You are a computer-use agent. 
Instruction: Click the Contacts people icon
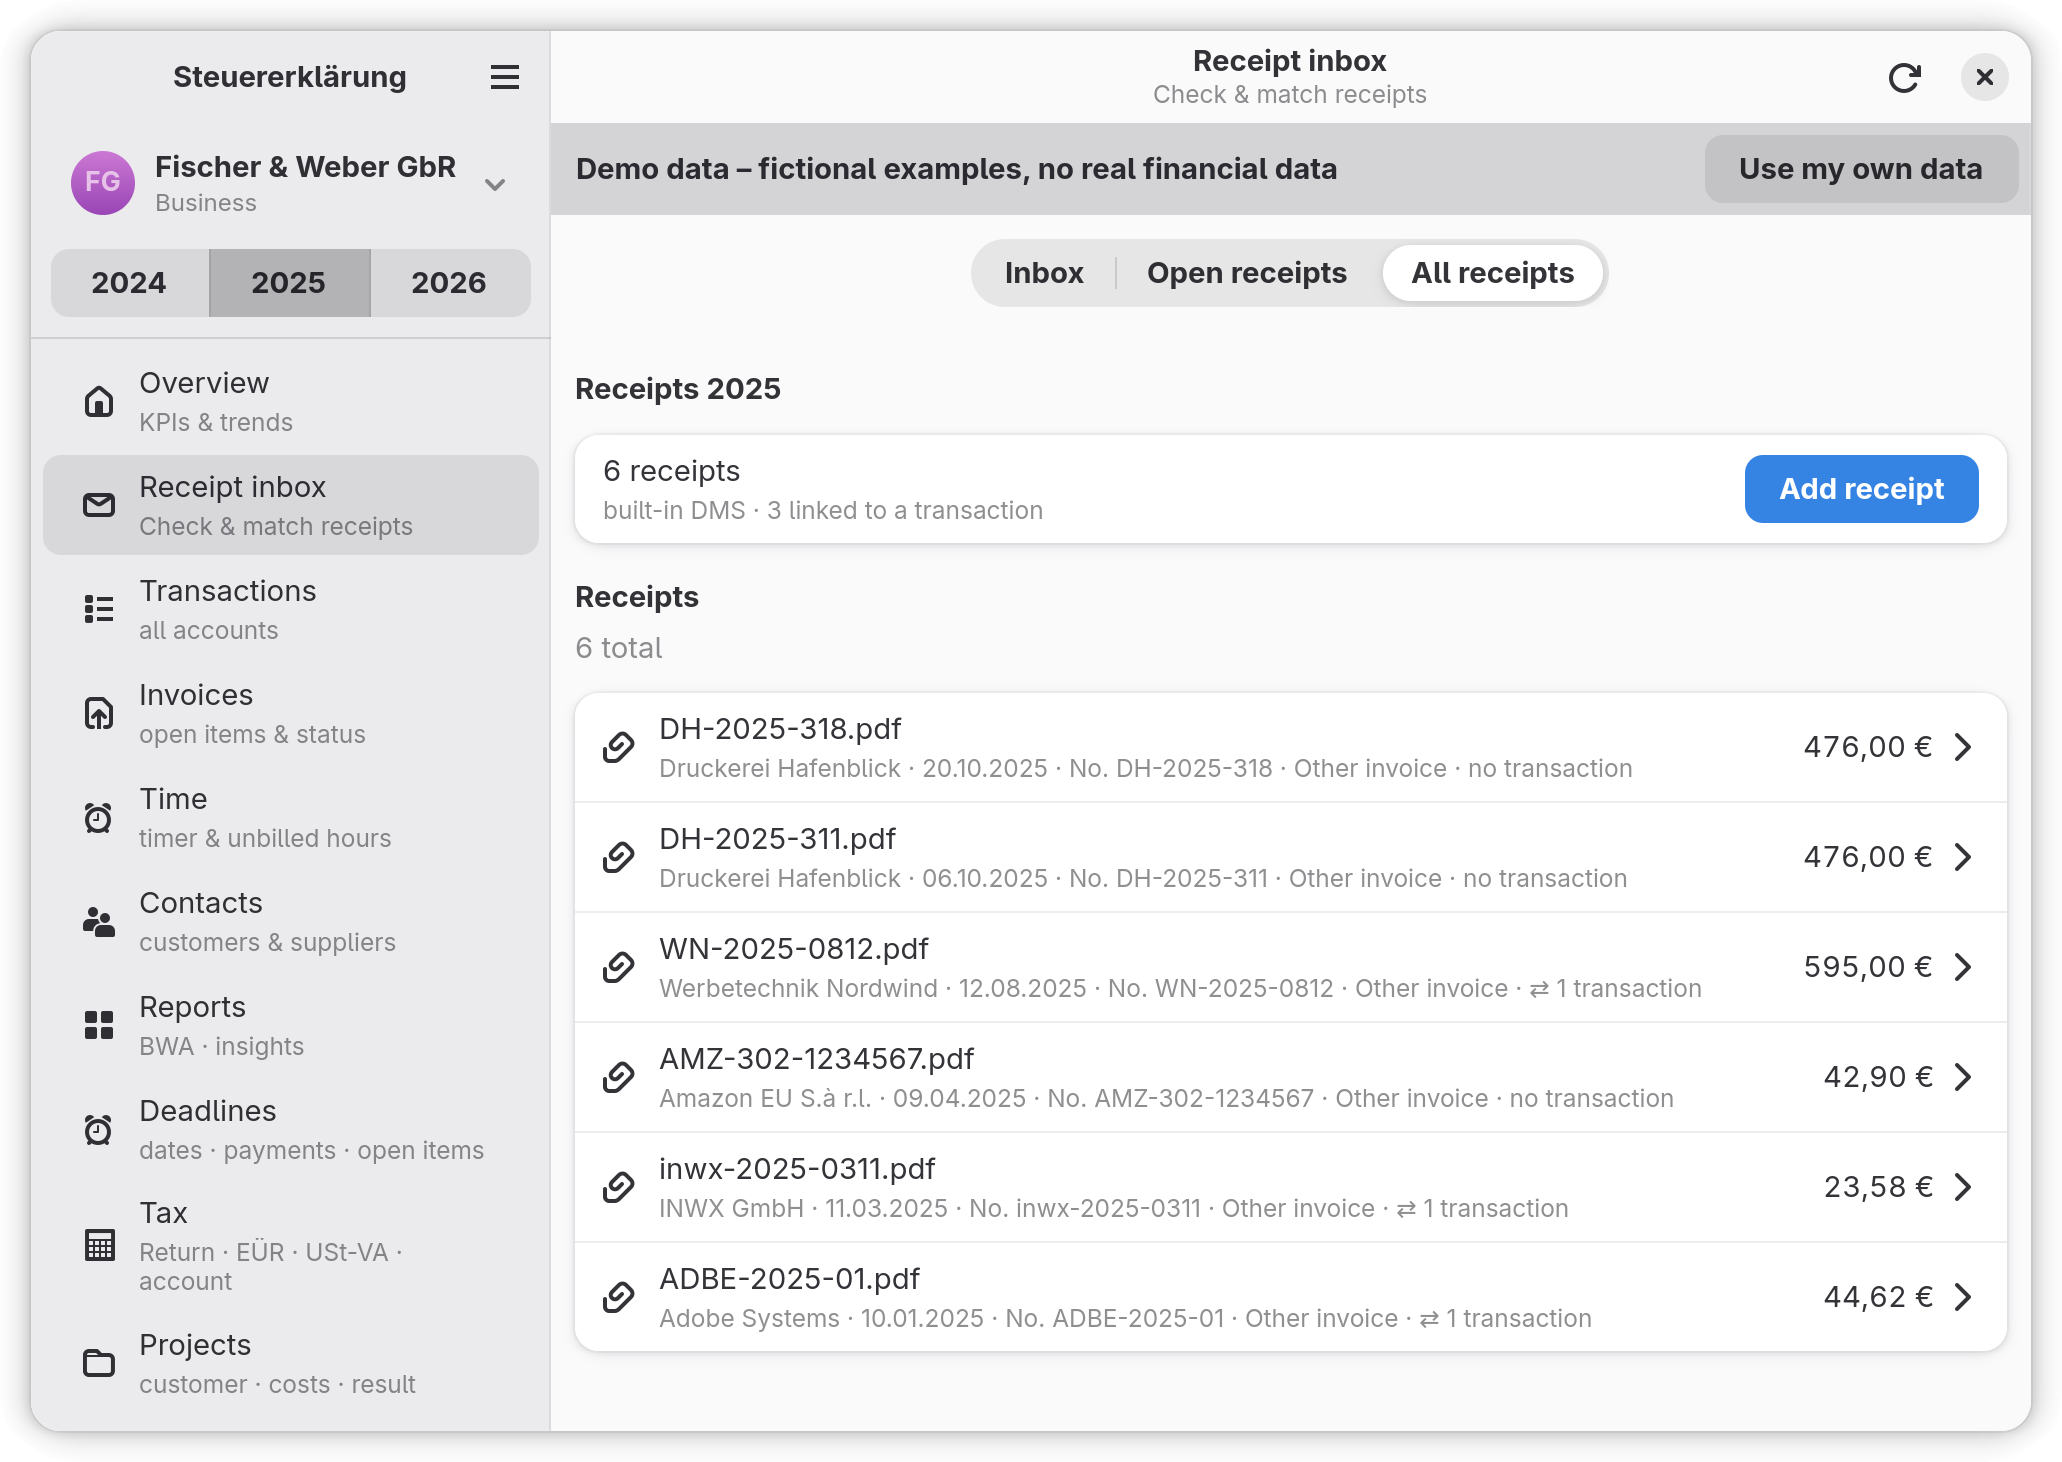[x=99, y=921]
